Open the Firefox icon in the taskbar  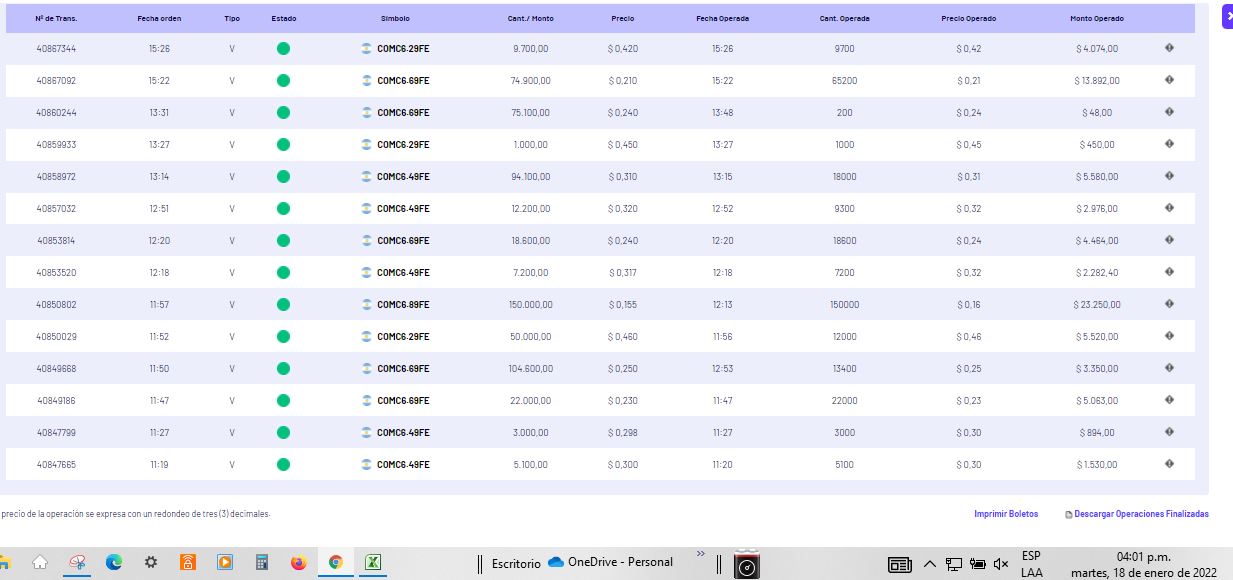[298, 563]
